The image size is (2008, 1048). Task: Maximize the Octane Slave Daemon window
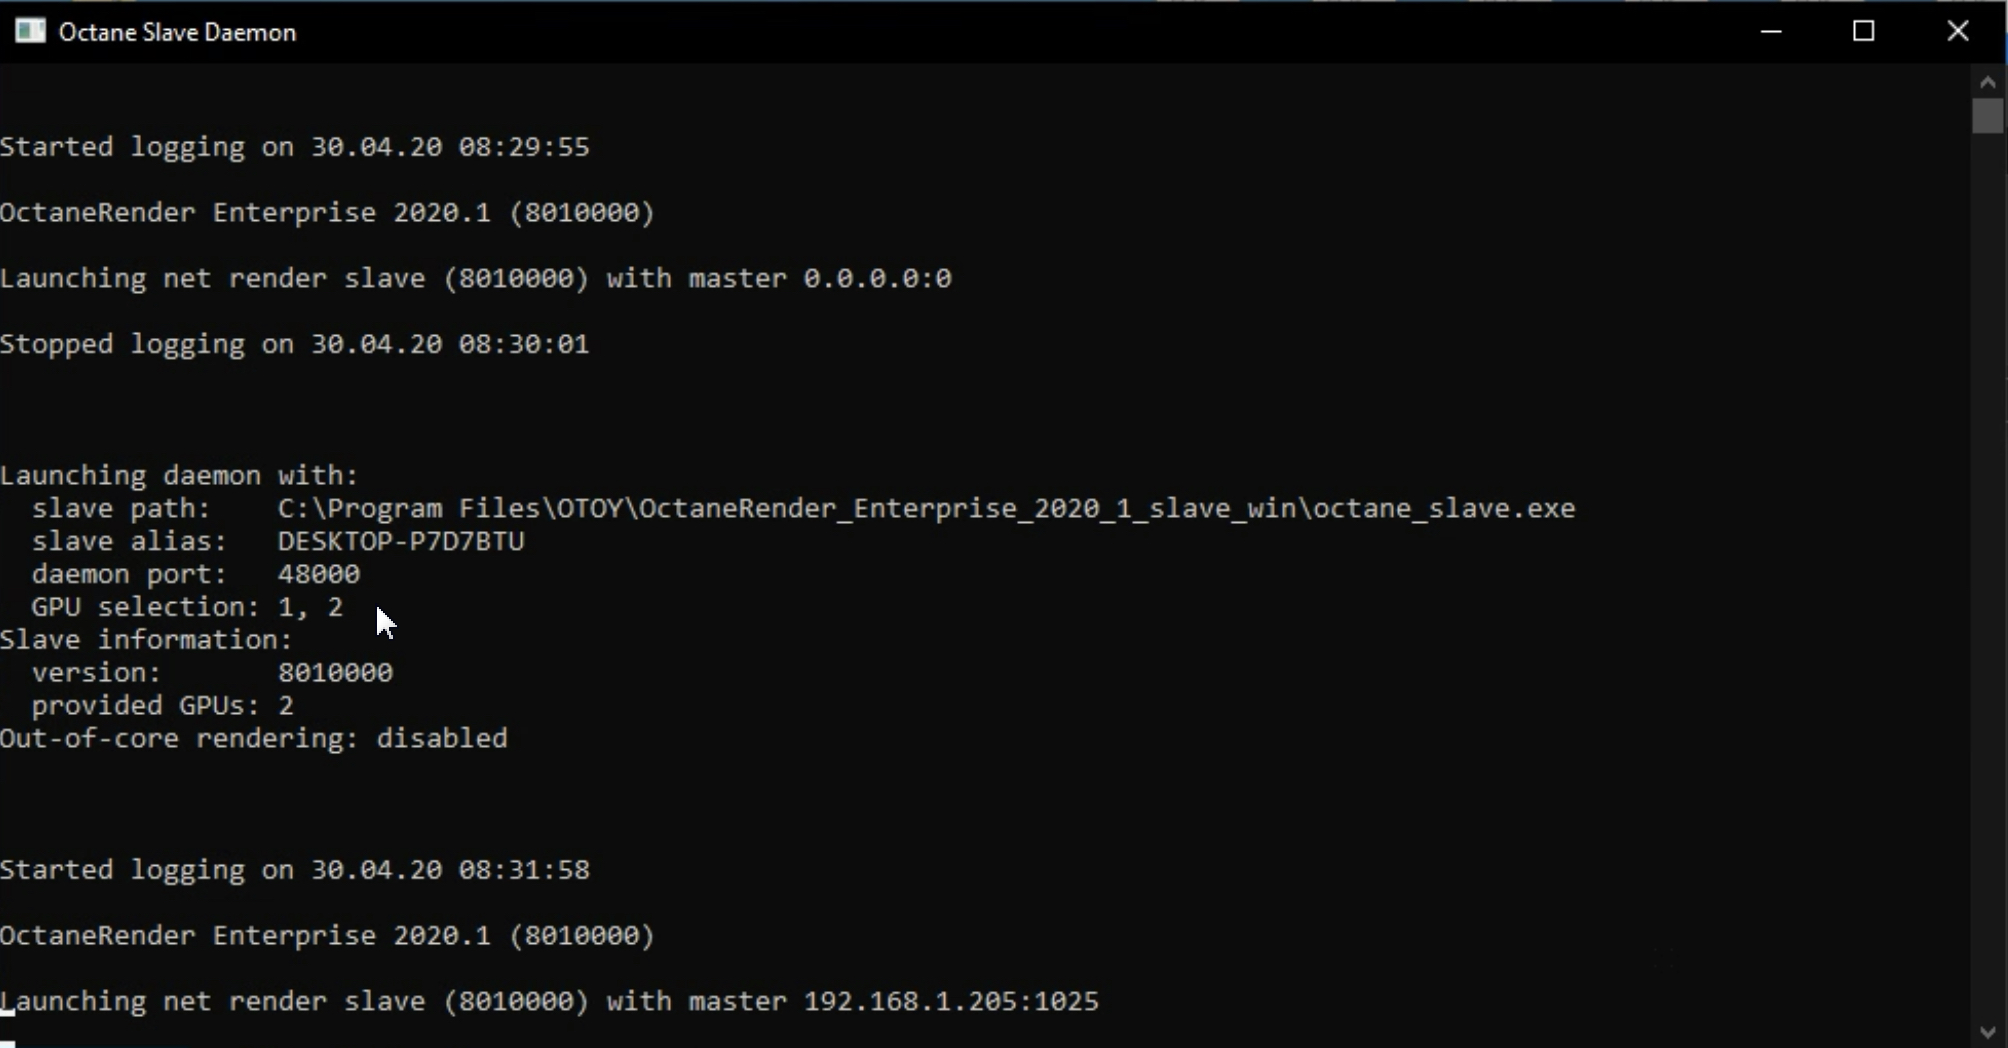pos(1864,31)
